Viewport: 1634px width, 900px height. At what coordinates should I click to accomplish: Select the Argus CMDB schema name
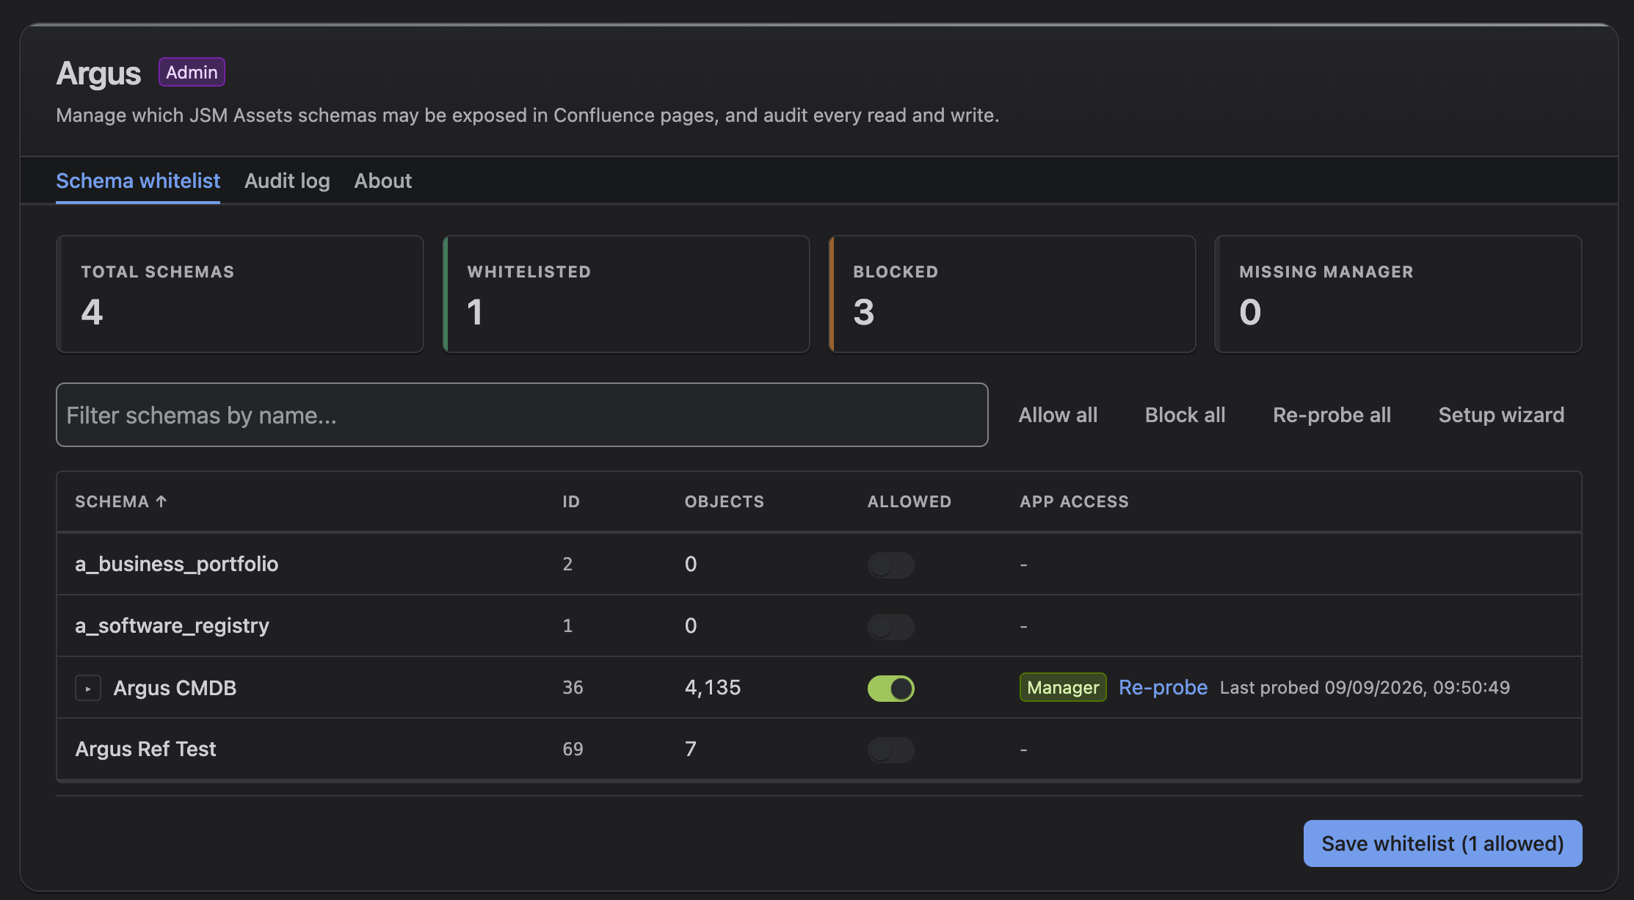click(x=175, y=688)
